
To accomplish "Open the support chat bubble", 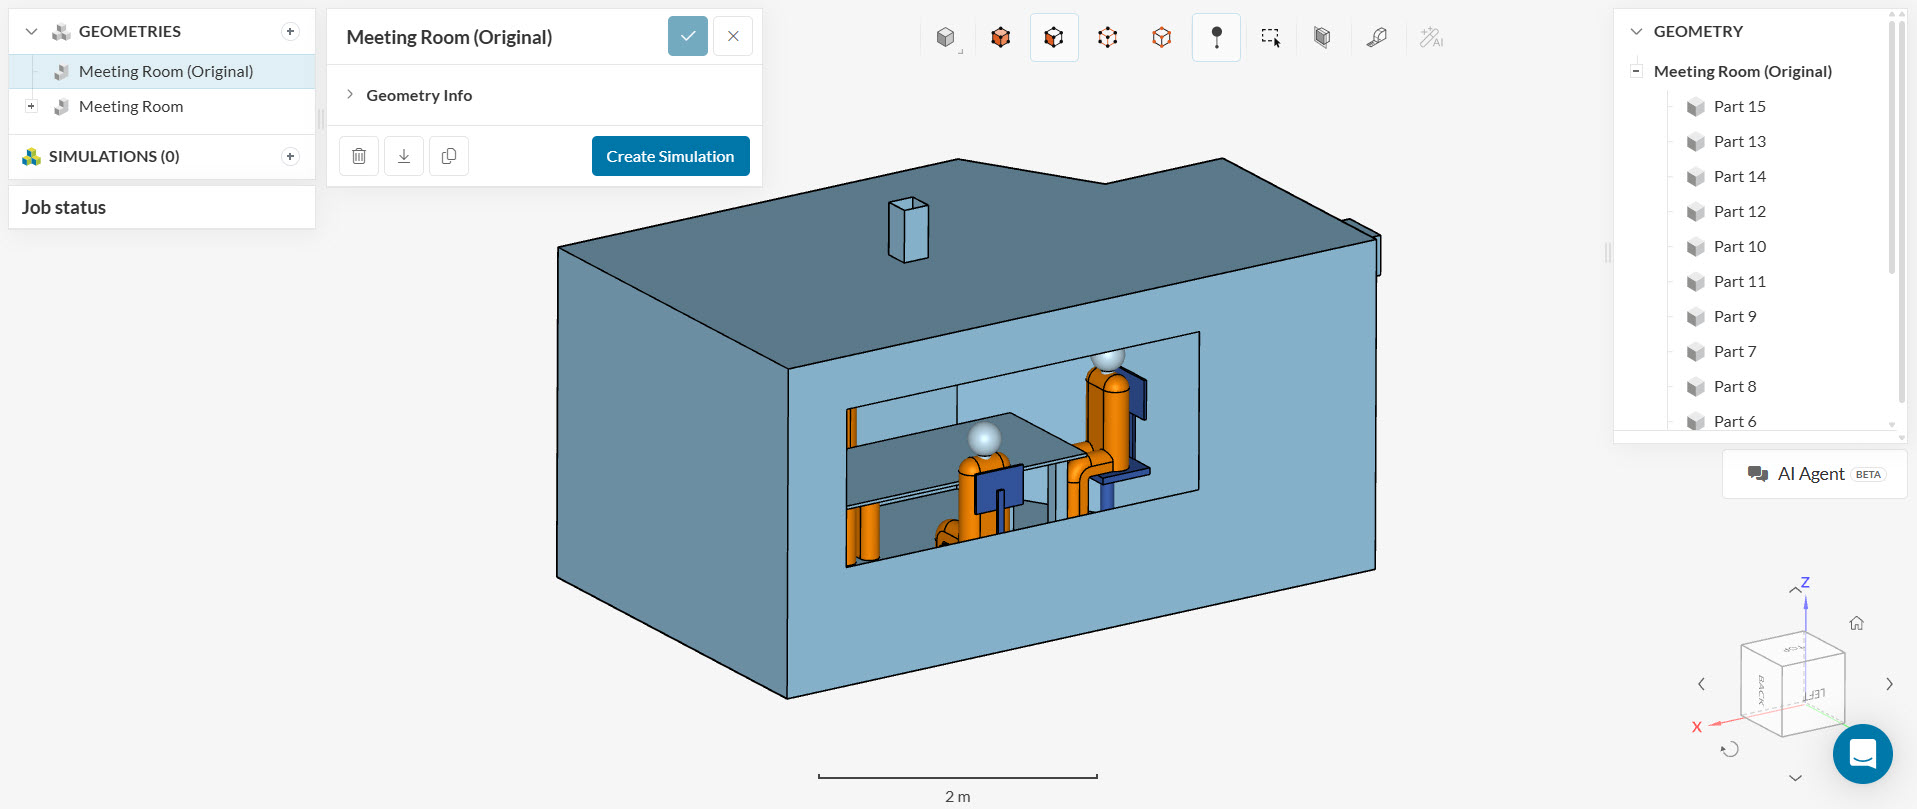I will pos(1862,753).
